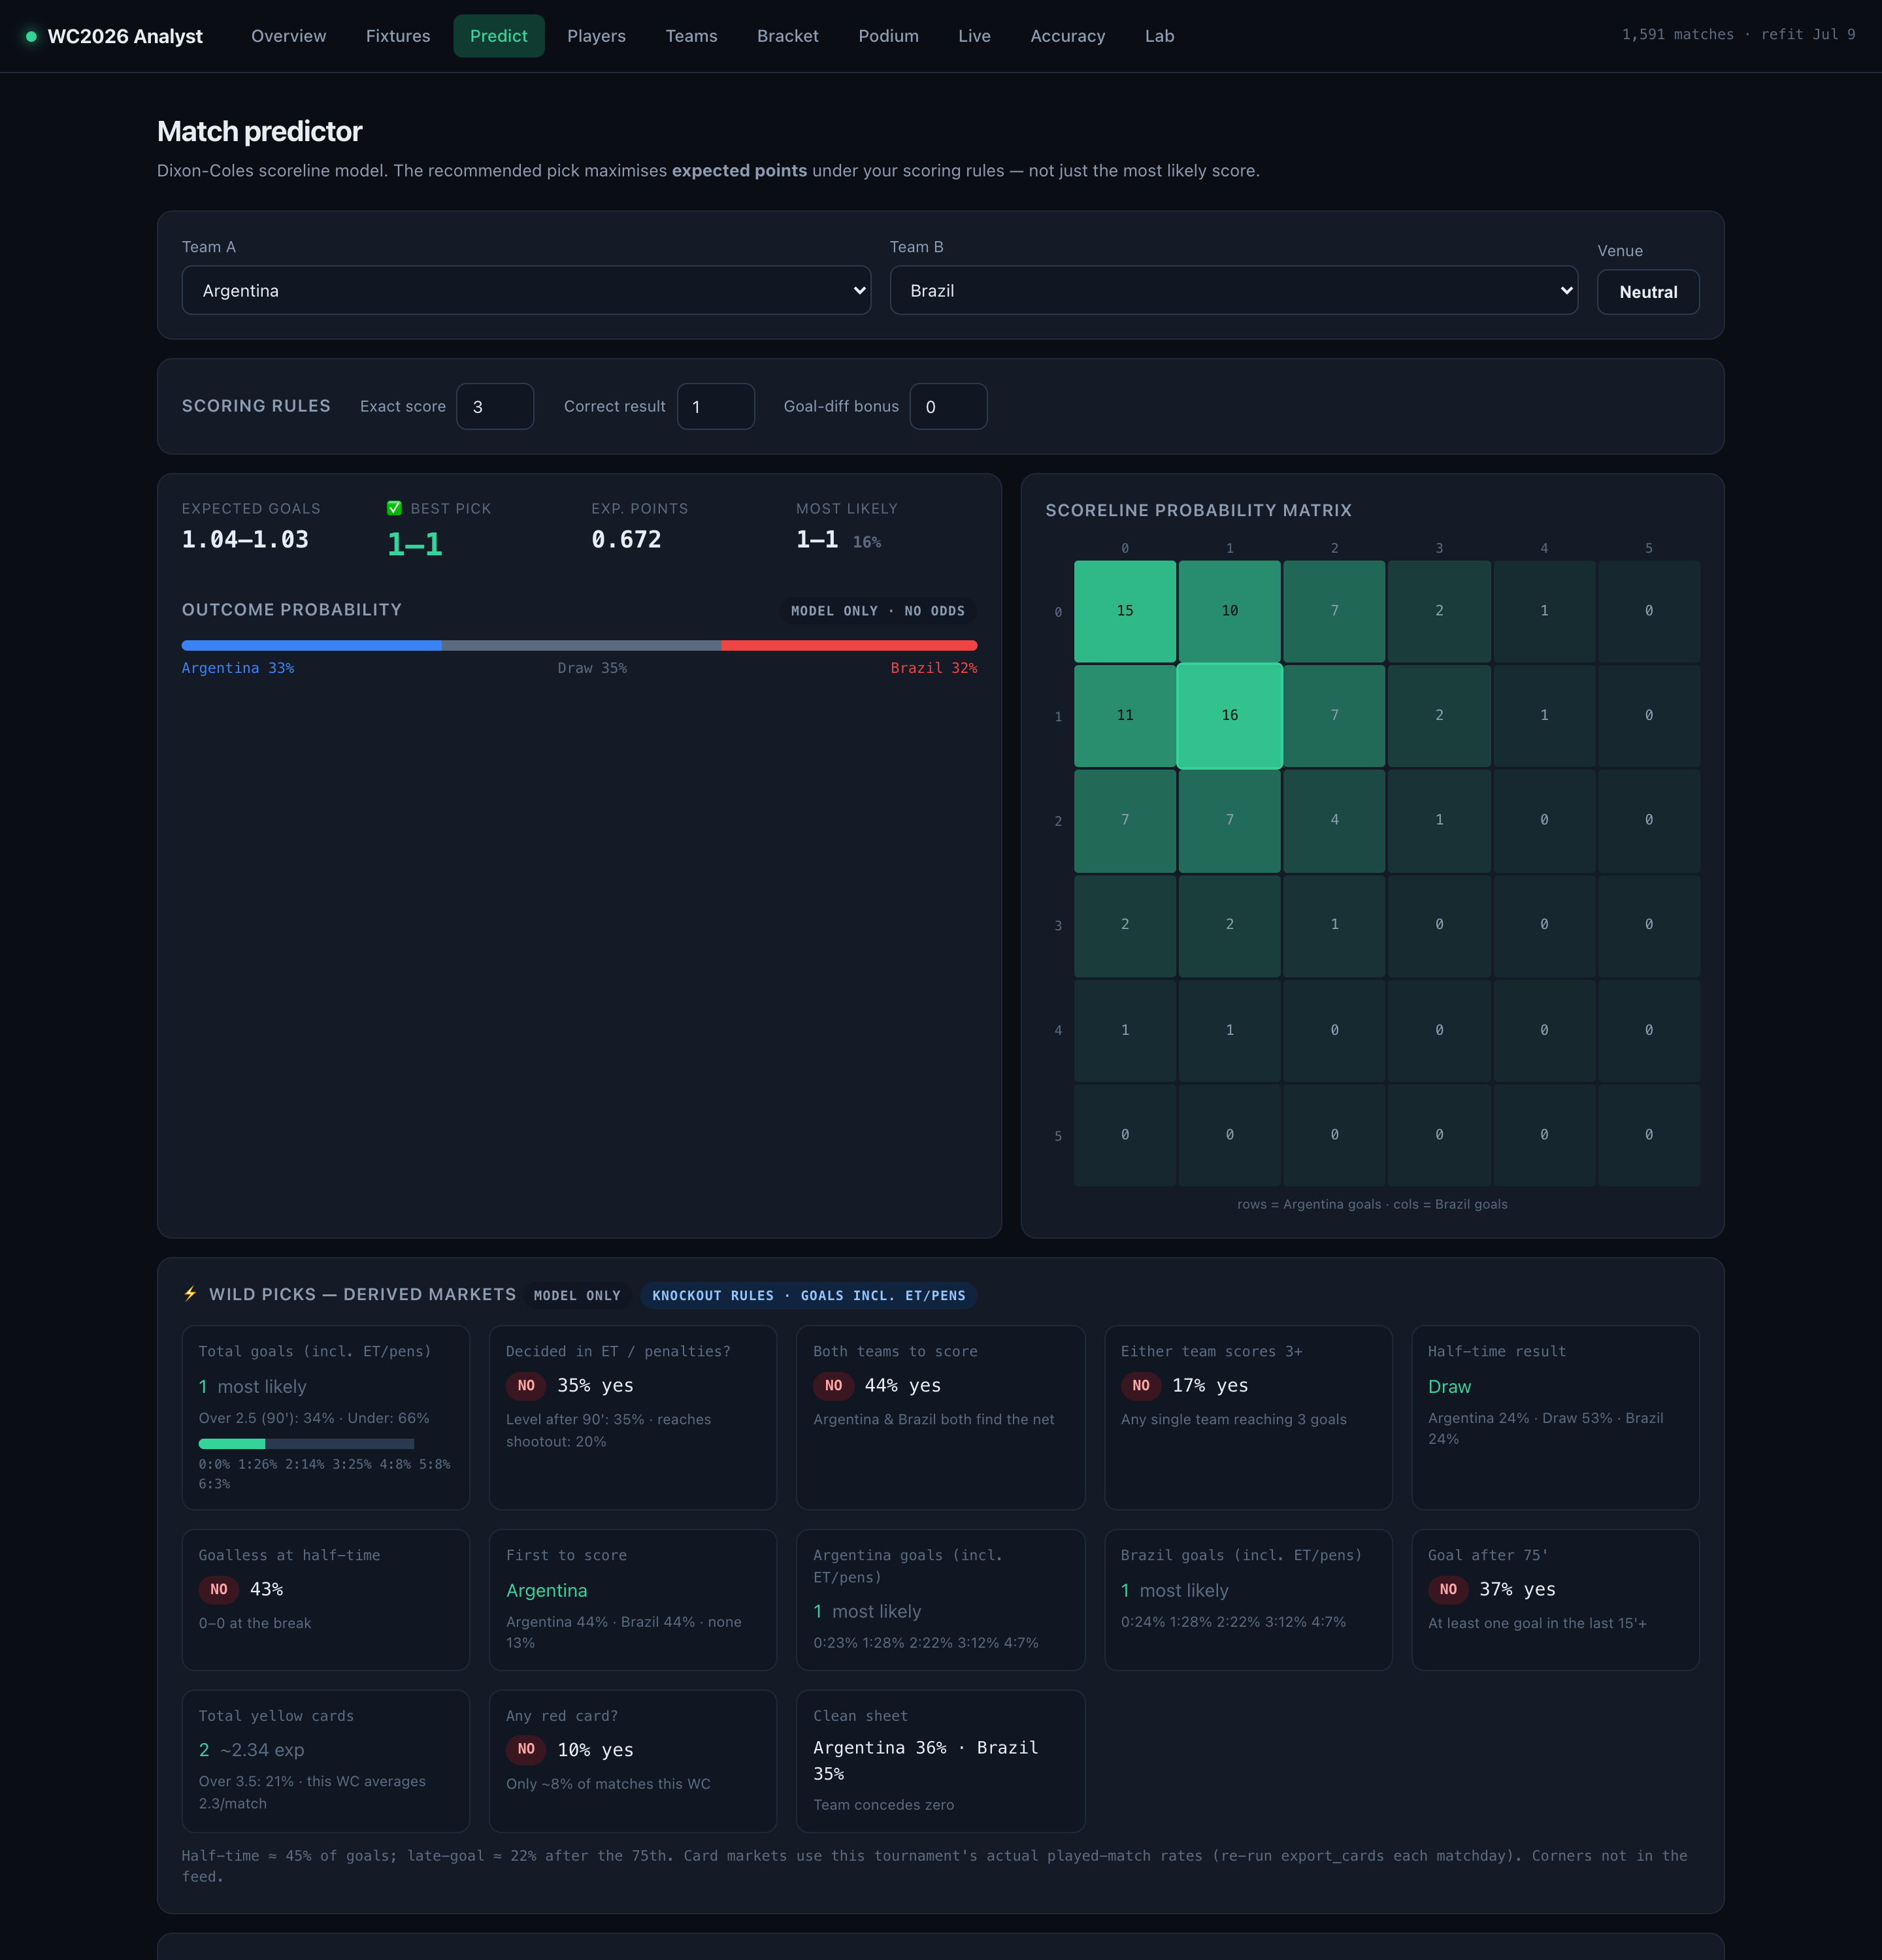
Task: Click the NO badge in Both teams to score
Action: (x=833, y=1385)
